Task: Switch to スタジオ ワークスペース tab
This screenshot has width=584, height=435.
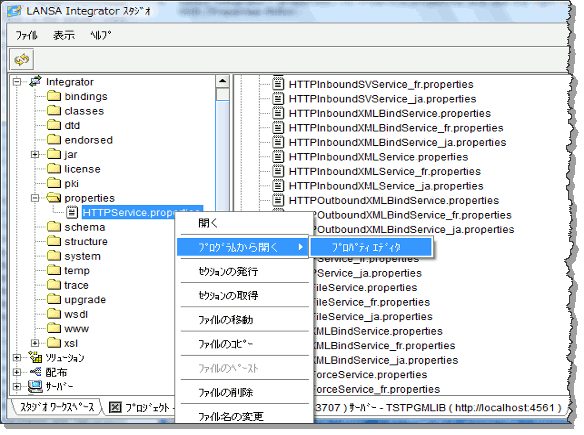Action: (57, 407)
